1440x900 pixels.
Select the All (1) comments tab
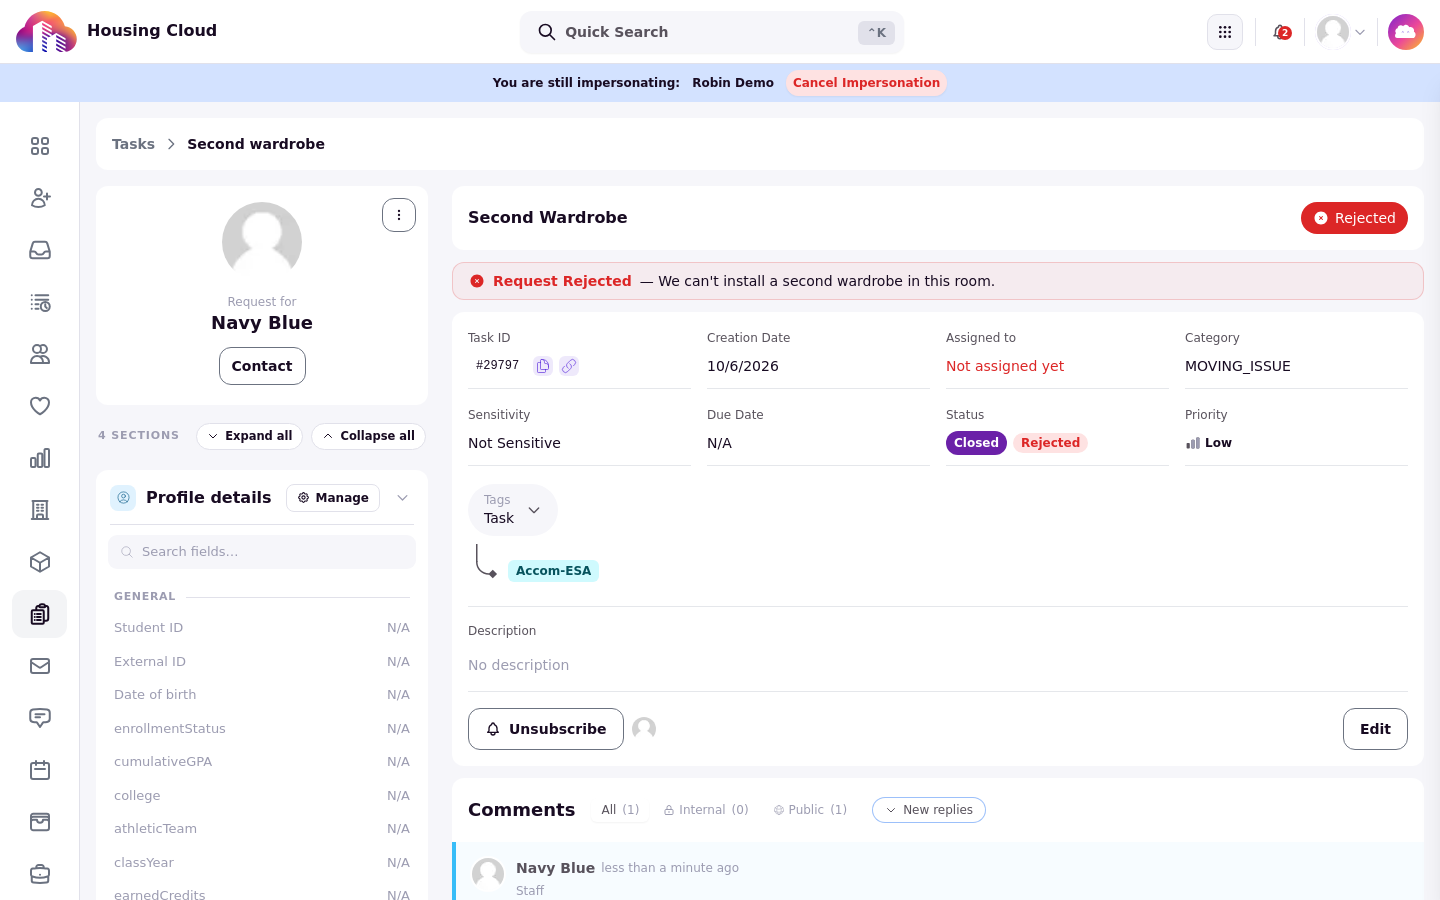620,810
